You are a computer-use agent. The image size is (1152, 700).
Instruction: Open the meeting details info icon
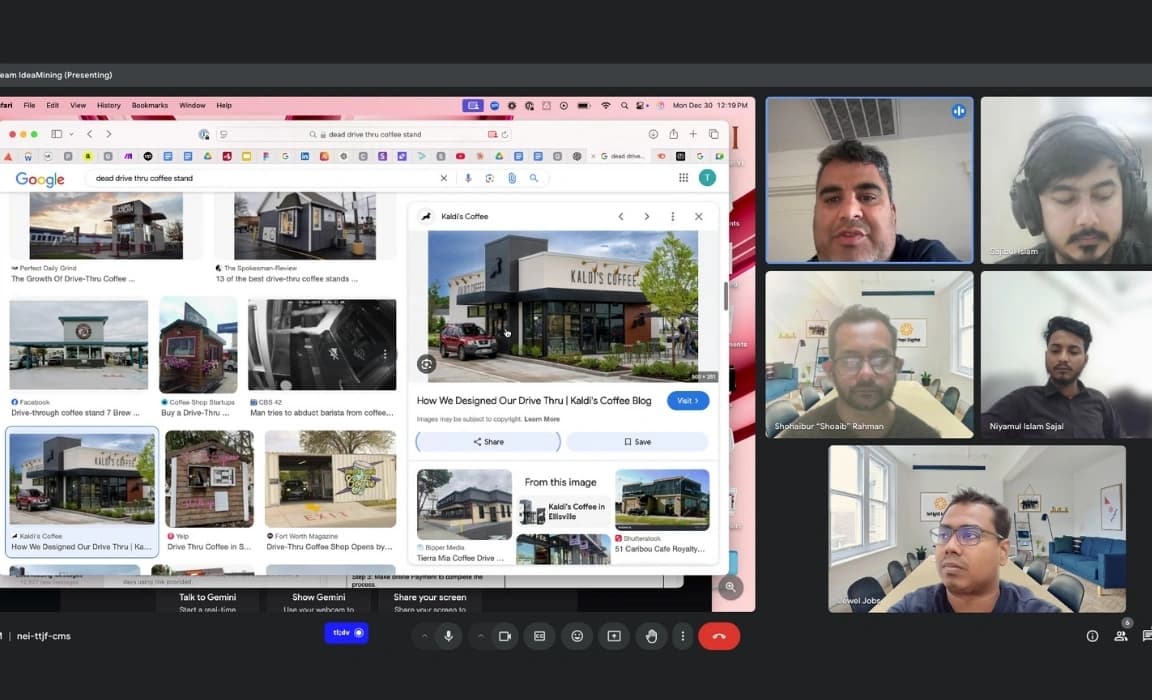click(1092, 636)
